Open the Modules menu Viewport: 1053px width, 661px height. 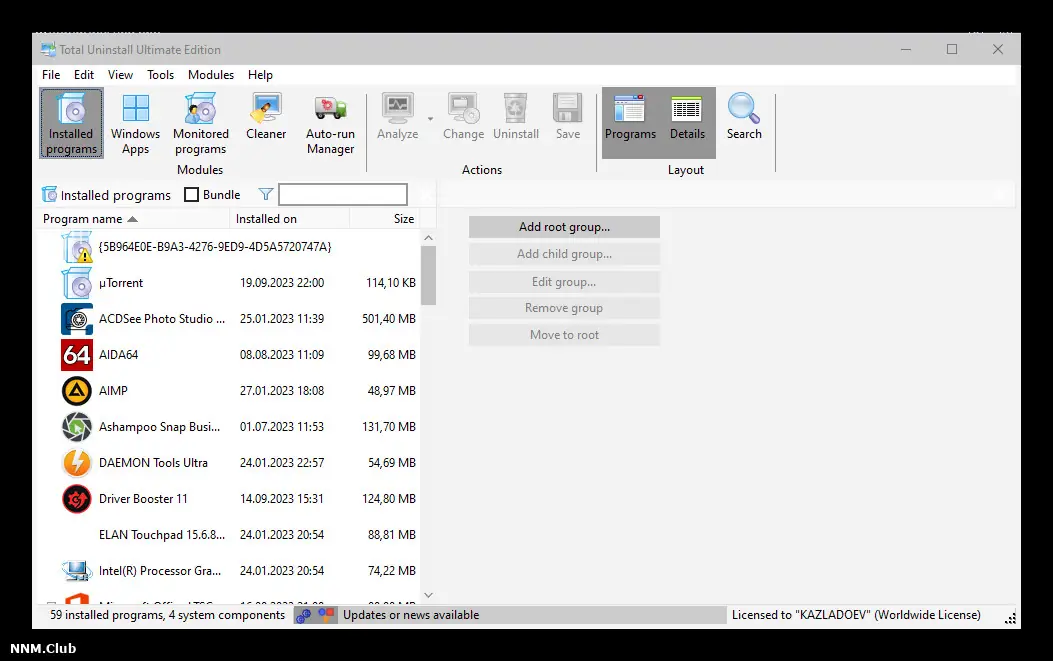tap(211, 75)
